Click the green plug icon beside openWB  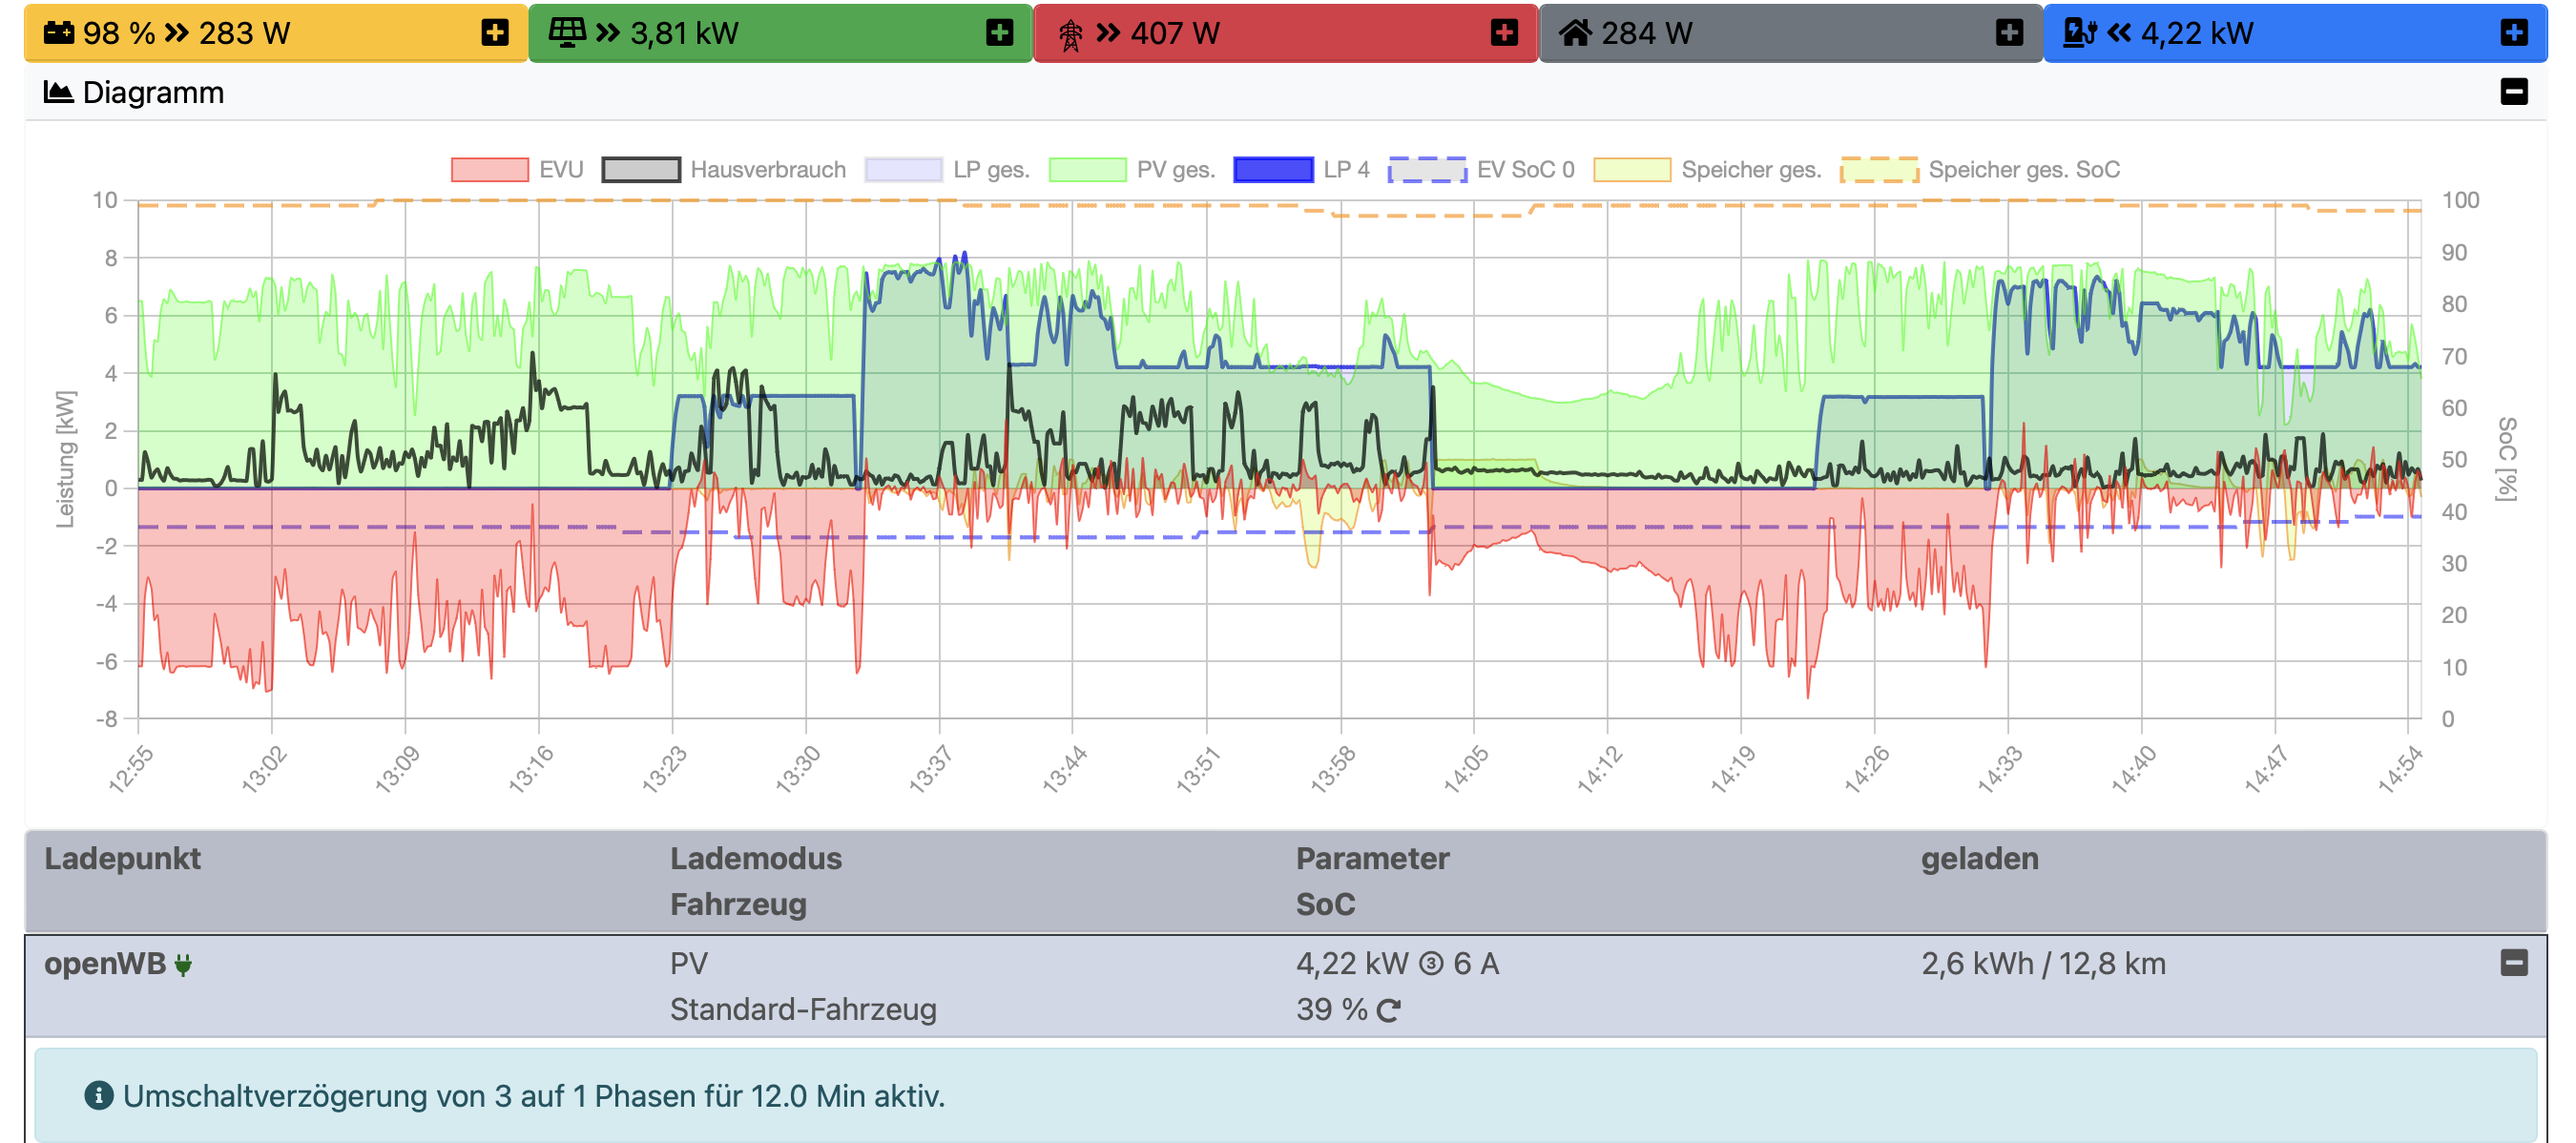tap(183, 964)
